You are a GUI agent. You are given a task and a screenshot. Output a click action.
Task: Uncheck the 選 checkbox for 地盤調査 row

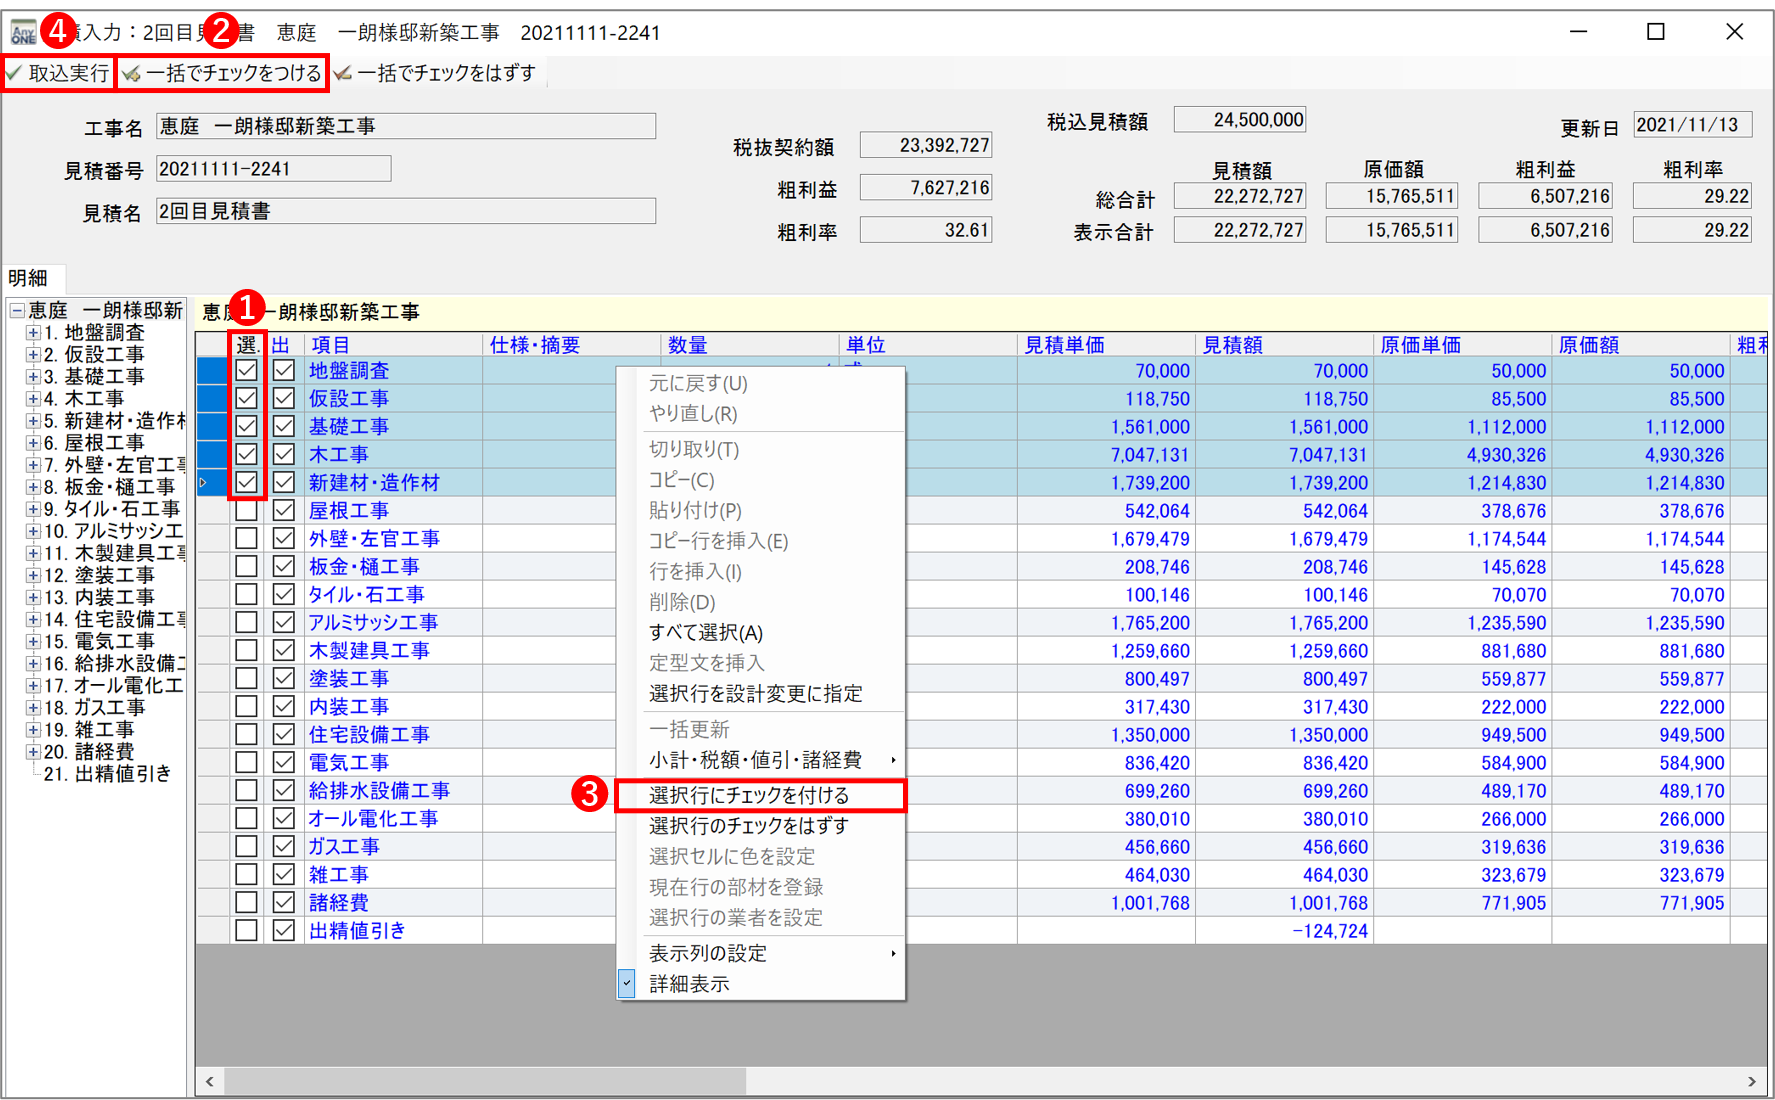[246, 371]
